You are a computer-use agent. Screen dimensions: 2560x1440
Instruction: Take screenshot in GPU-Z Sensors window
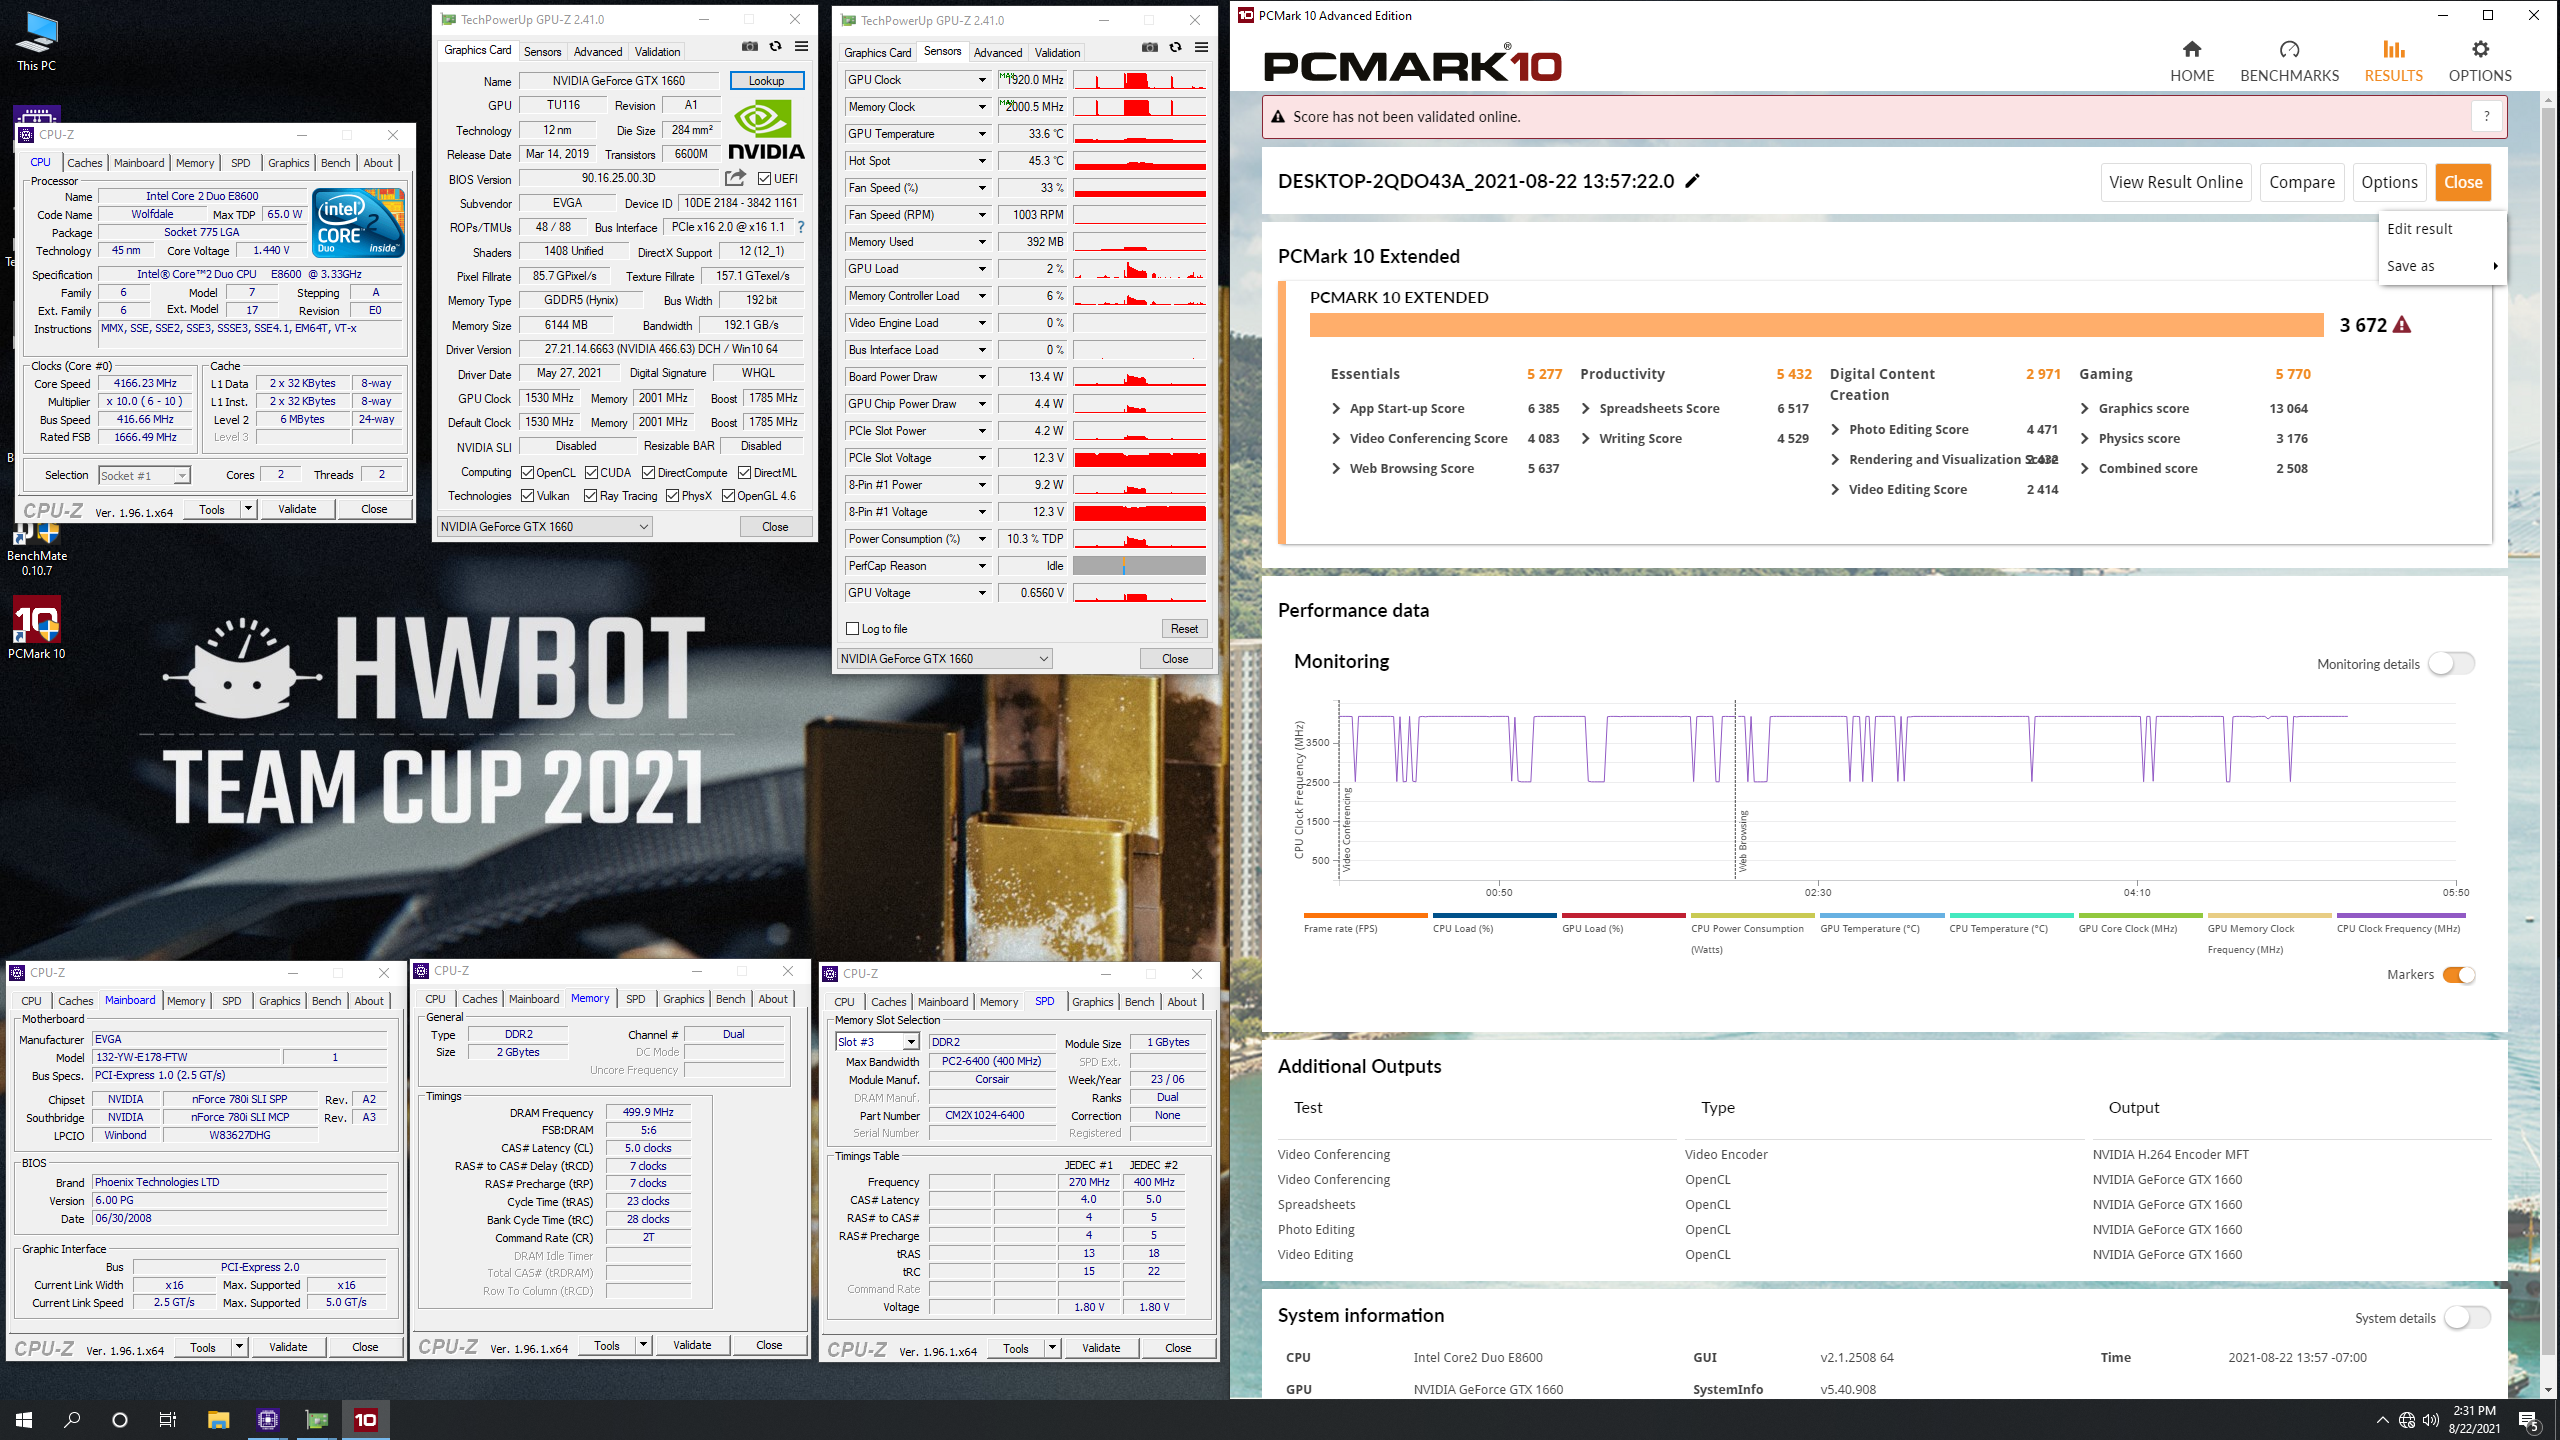pos(1150,47)
